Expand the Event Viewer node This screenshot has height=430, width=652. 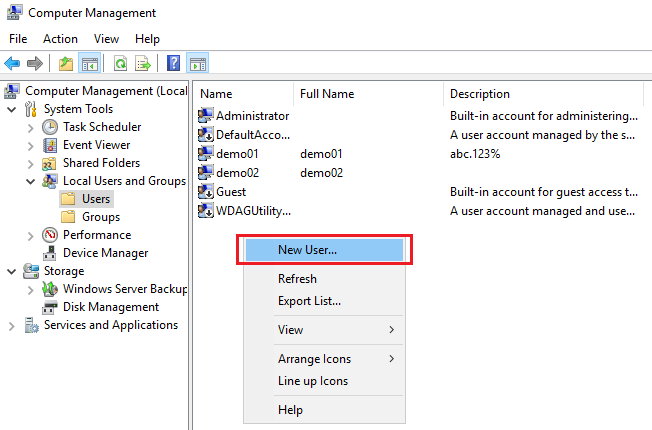(x=30, y=146)
